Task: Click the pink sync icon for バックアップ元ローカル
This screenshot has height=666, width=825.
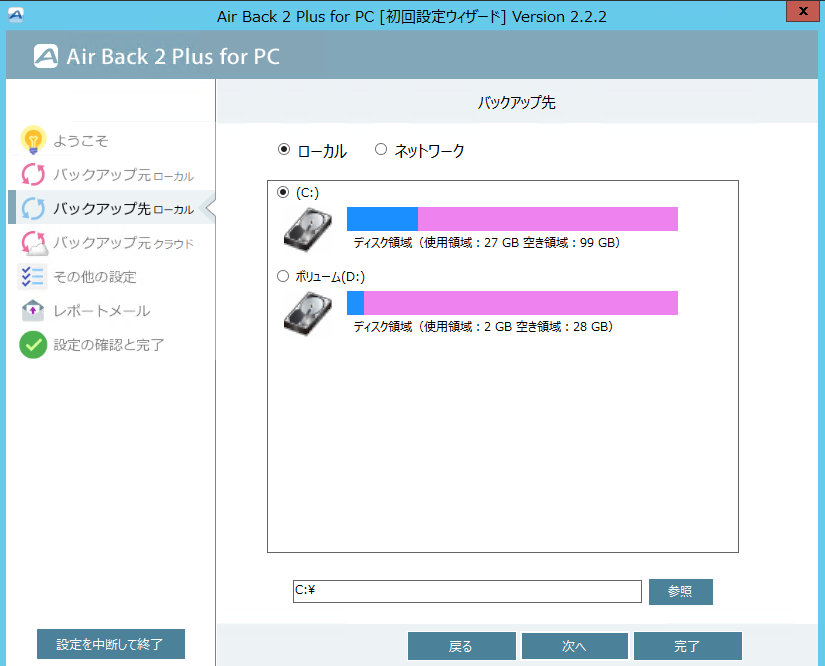Action: (x=33, y=175)
